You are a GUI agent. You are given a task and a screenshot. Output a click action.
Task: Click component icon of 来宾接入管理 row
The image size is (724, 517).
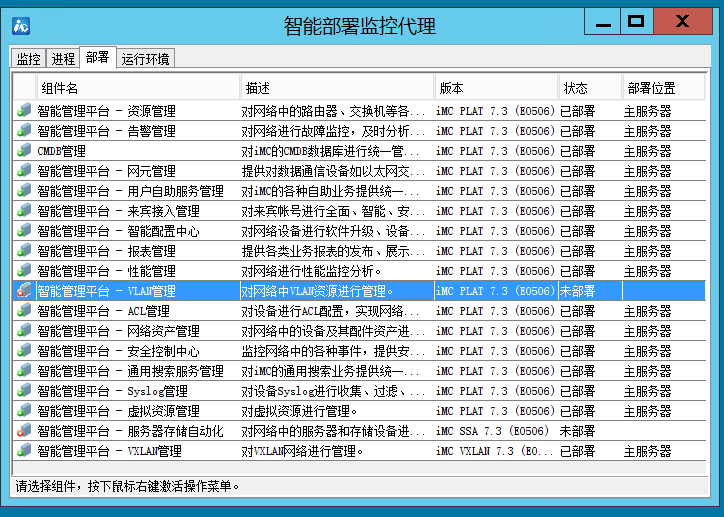point(24,211)
